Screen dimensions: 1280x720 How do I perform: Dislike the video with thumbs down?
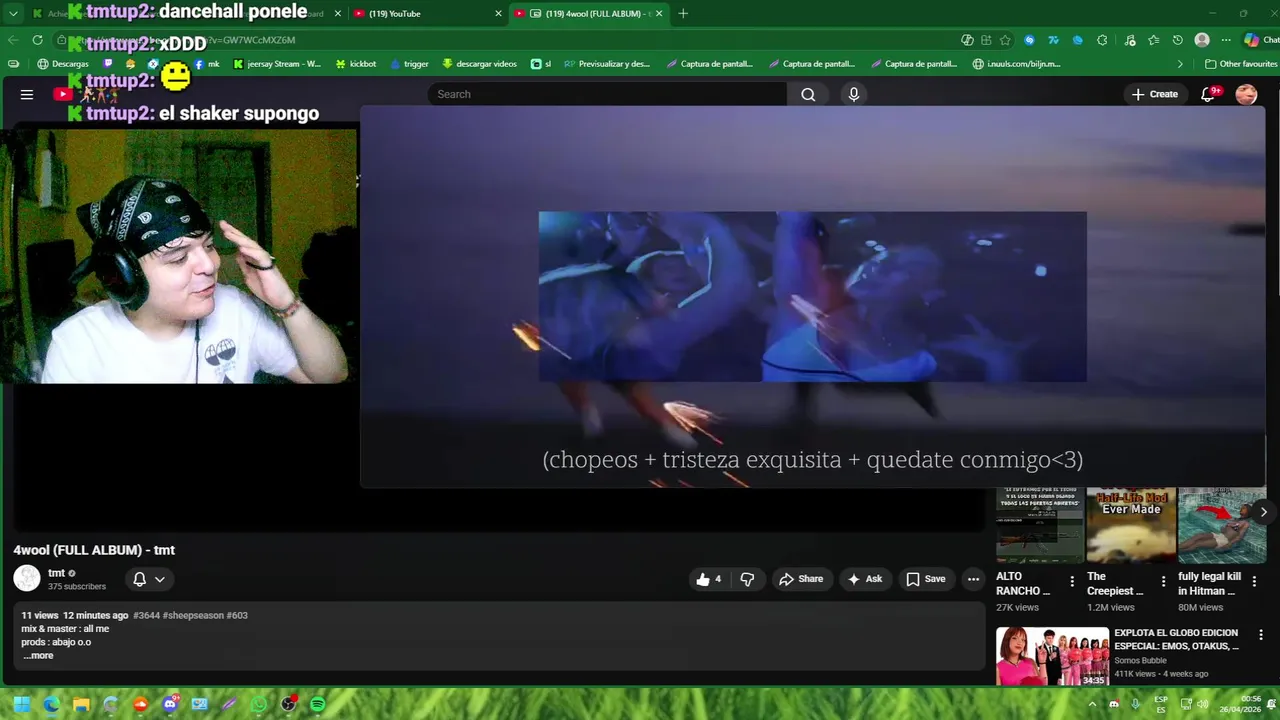click(x=747, y=579)
